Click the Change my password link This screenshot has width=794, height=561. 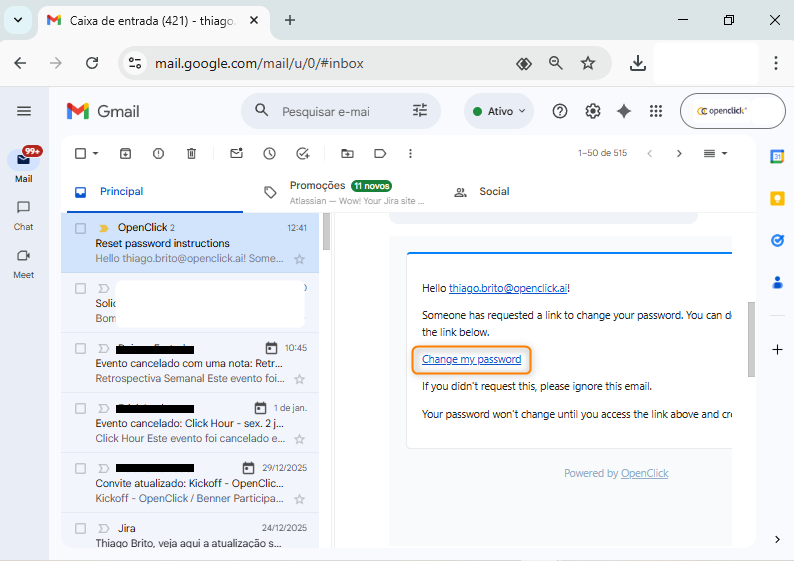(x=471, y=359)
